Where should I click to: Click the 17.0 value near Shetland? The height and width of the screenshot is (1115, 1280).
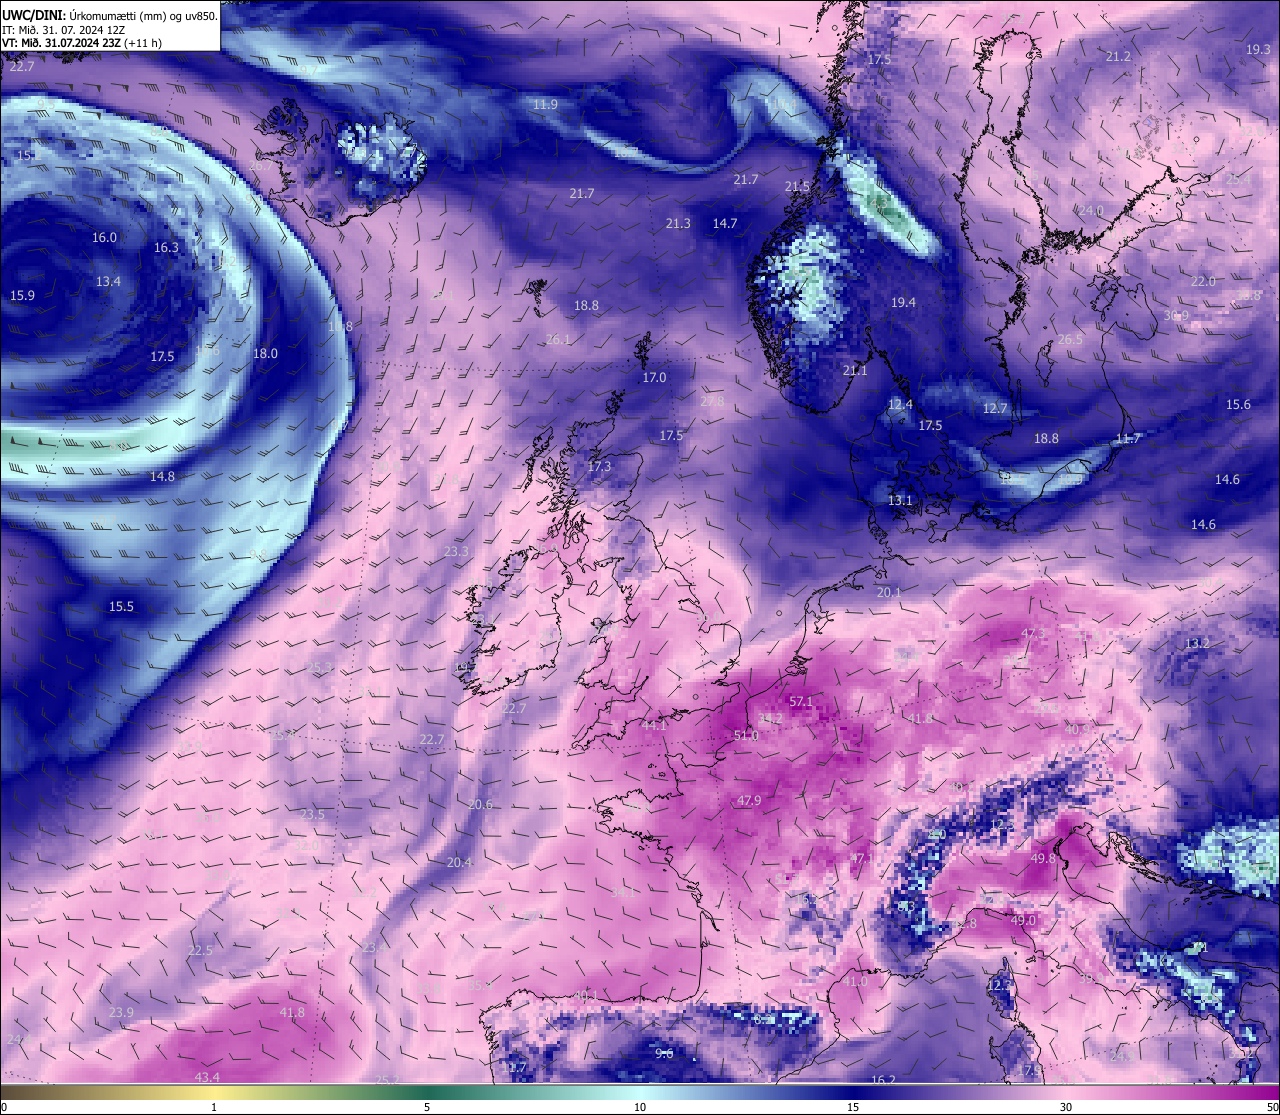click(x=654, y=377)
